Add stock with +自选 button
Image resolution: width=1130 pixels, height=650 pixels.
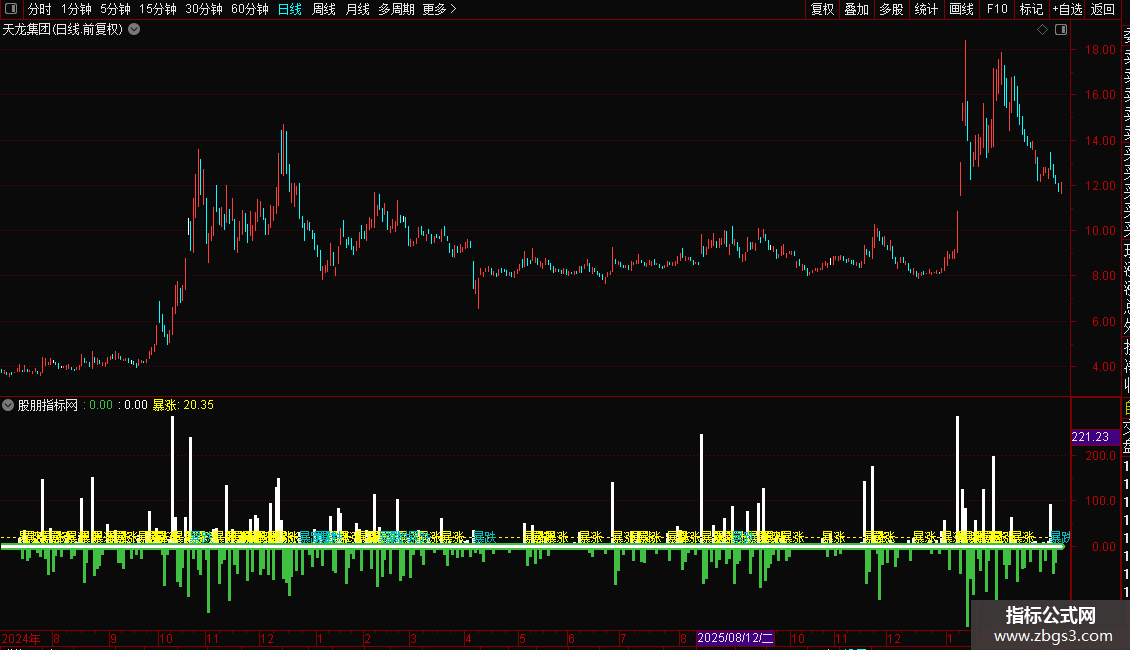1067,9
